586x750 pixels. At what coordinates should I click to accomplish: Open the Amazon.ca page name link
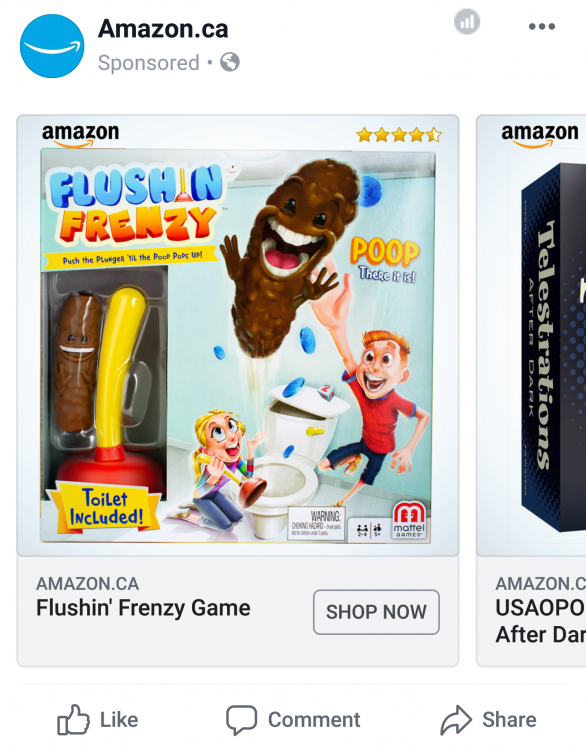[163, 29]
